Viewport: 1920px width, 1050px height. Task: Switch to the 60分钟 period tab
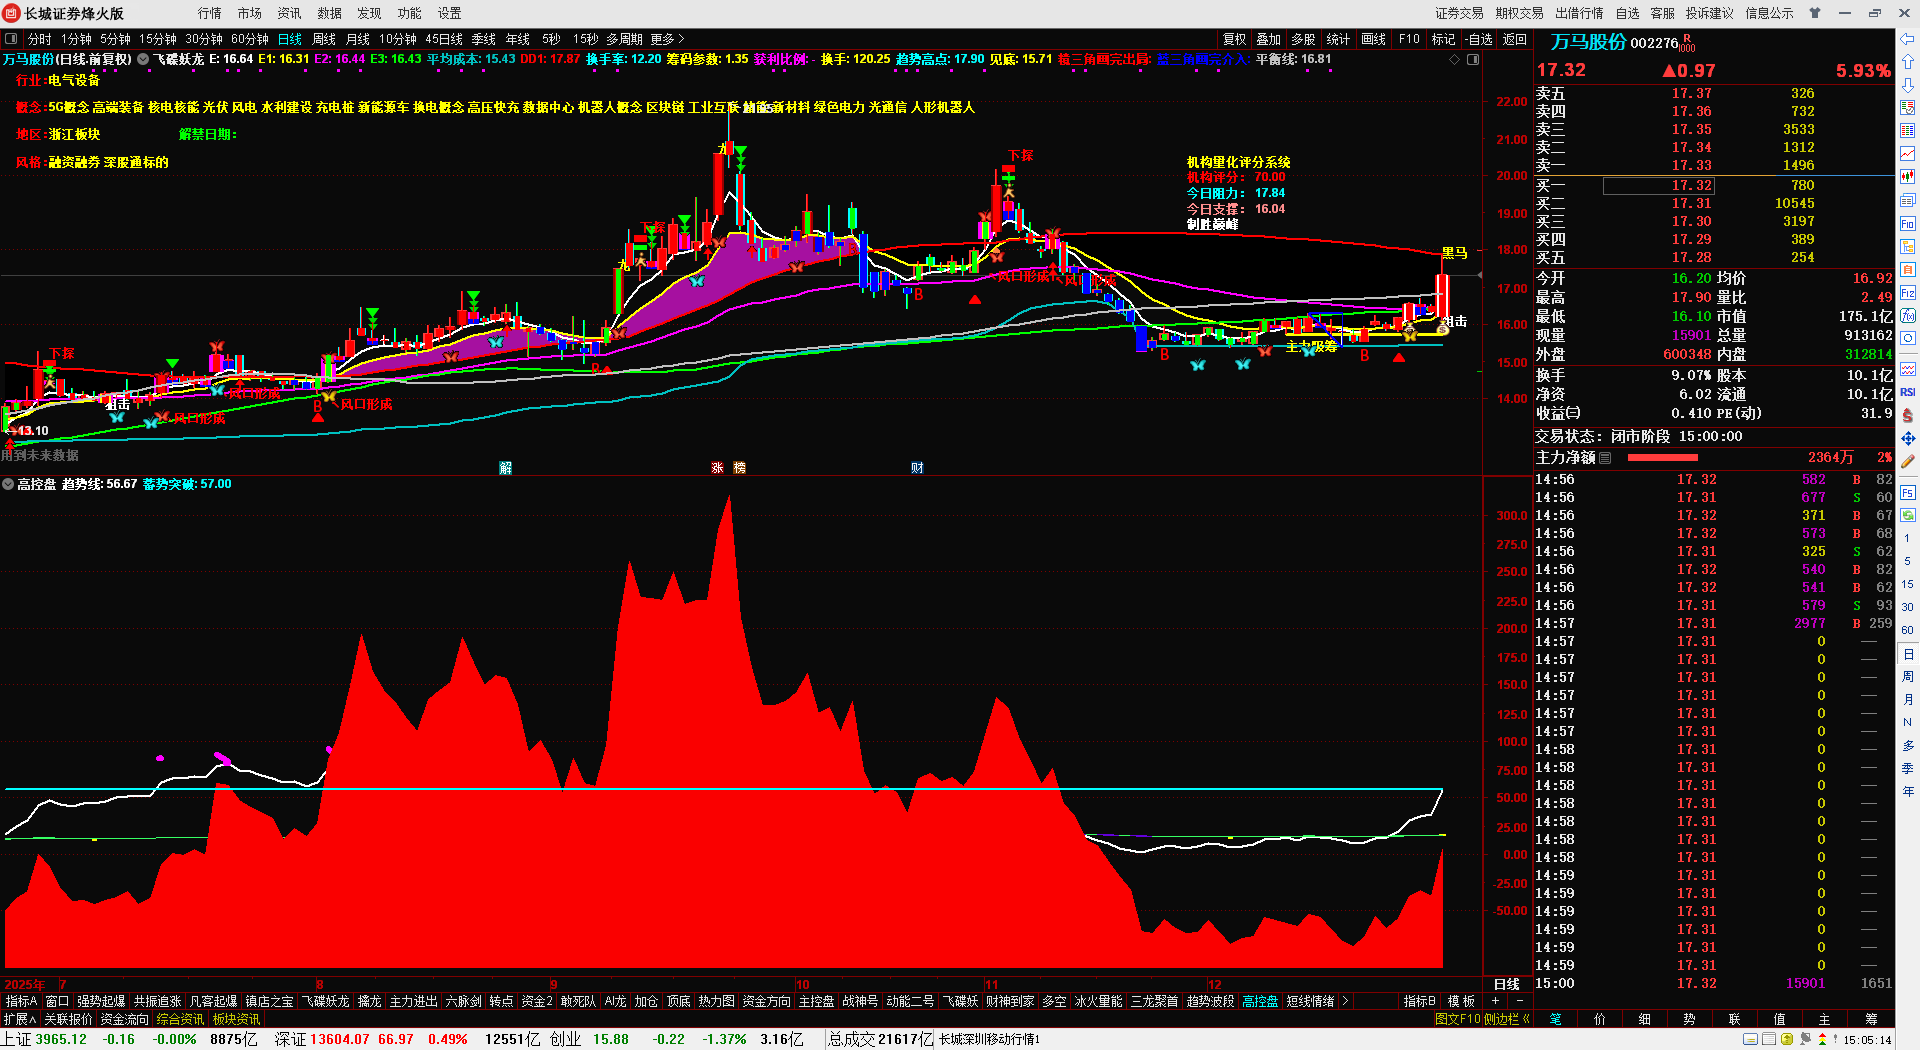click(250, 39)
